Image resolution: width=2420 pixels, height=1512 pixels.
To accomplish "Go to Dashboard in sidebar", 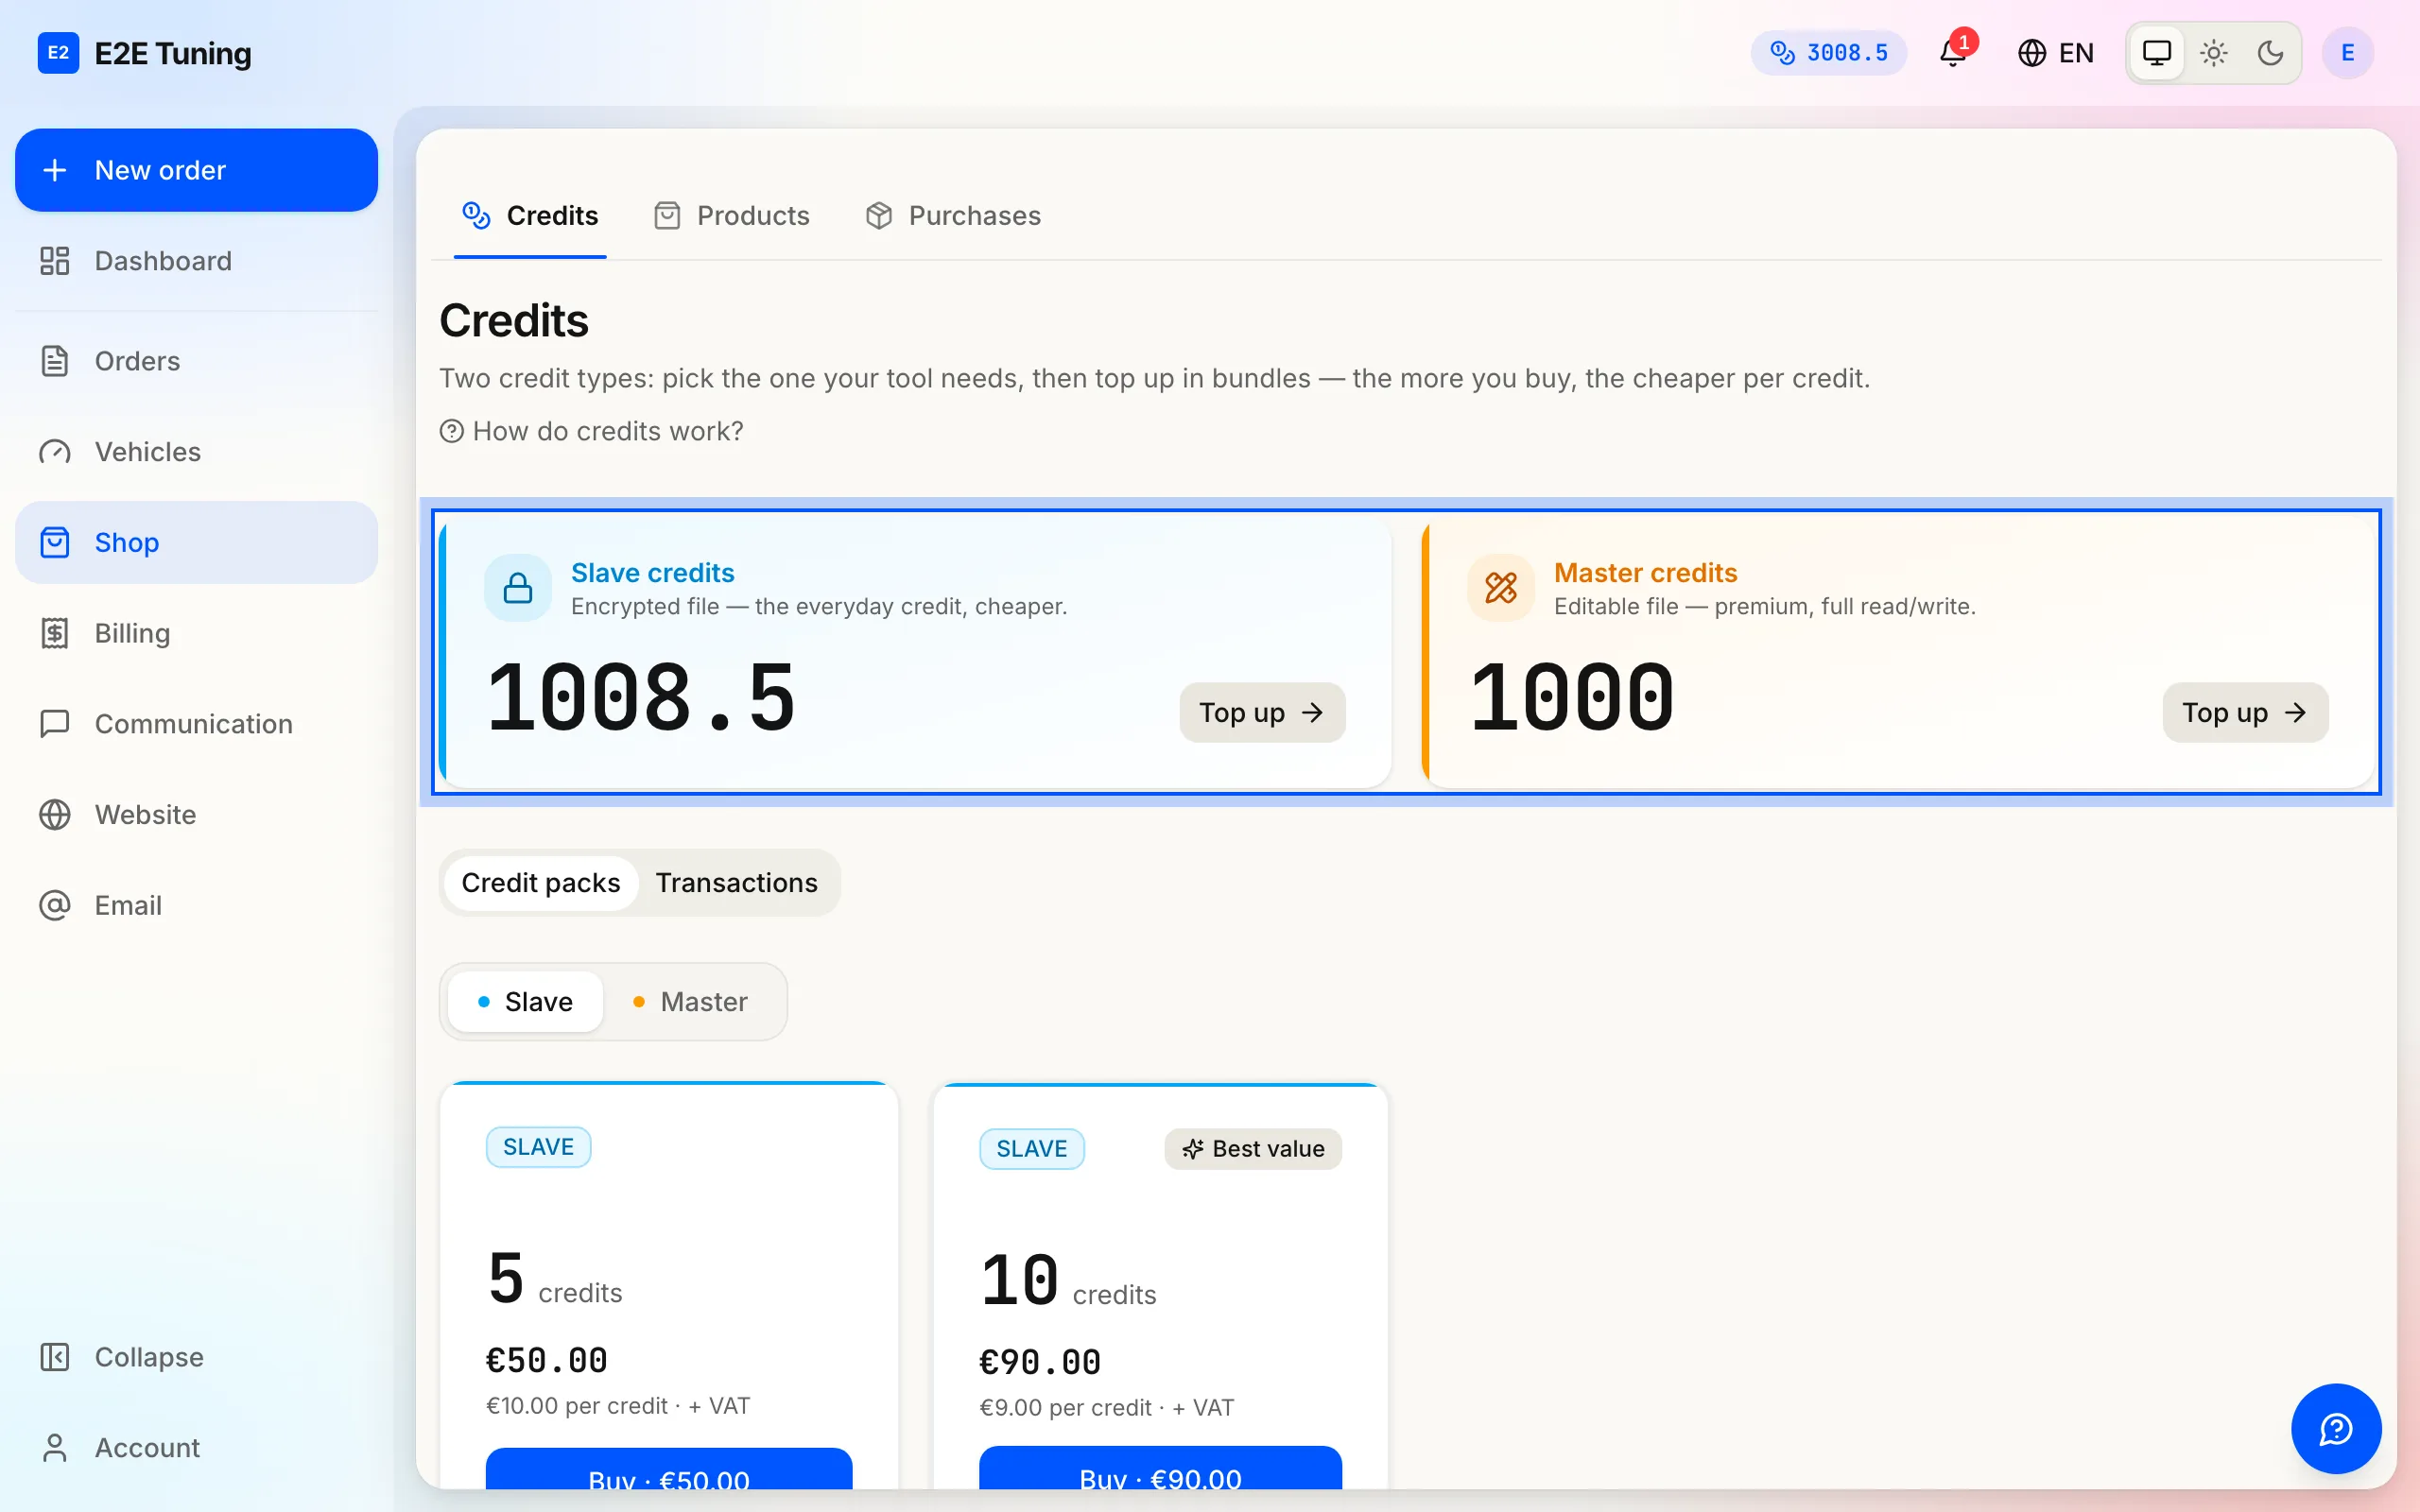I will click(196, 261).
